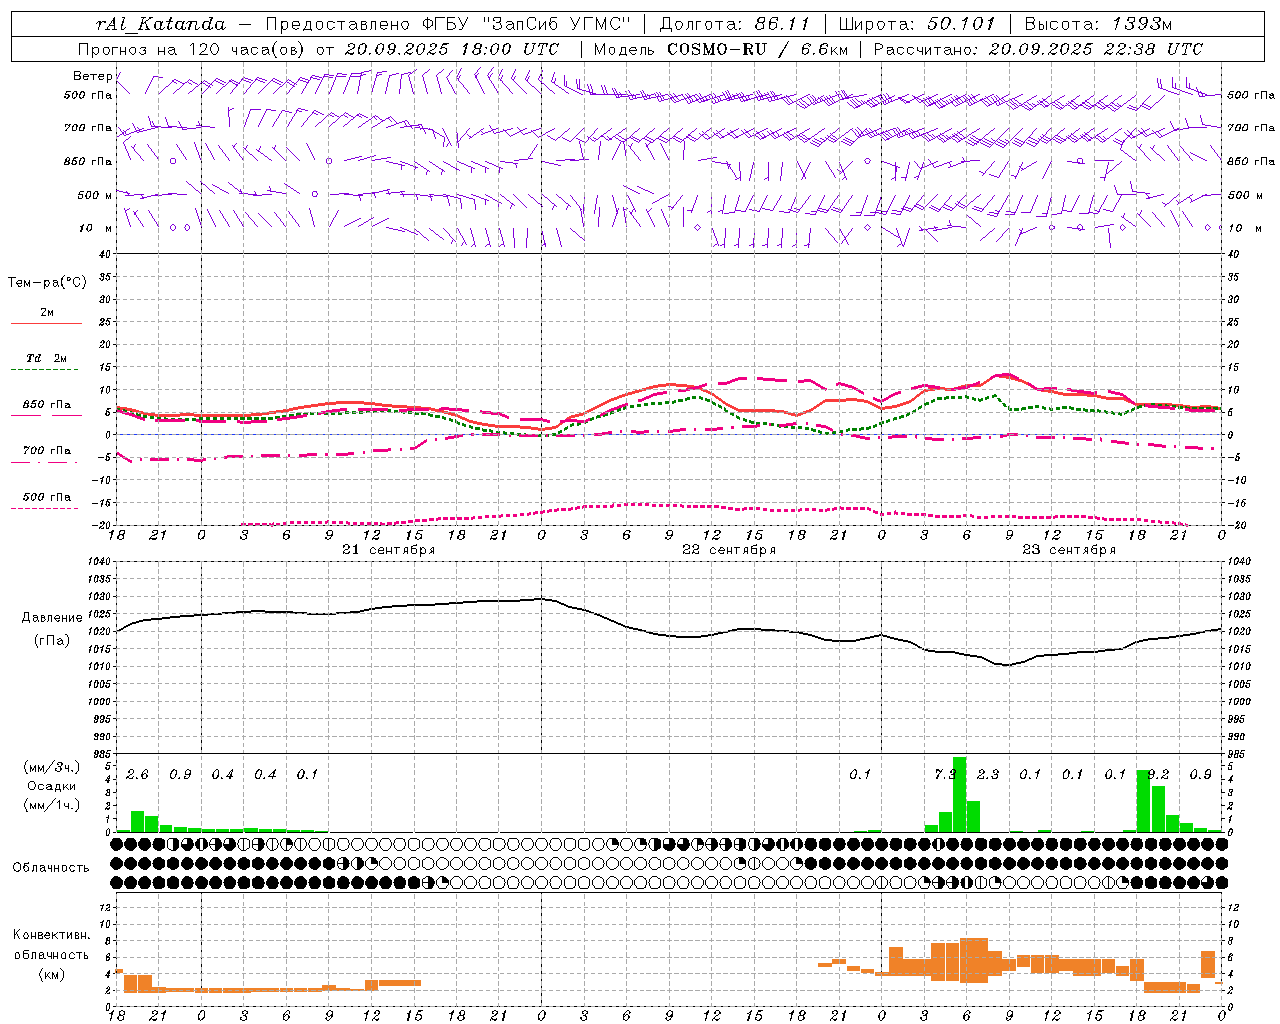Viewport: 1280px width, 1024px height.
Task: Select the Давление panel label
Action: pos(52,618)
